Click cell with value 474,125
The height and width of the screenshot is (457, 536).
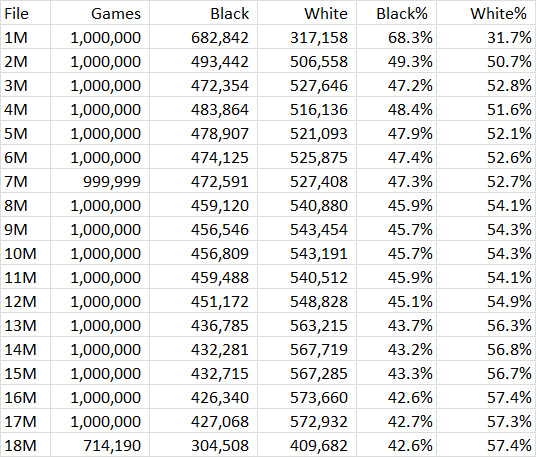pos(203,157)
